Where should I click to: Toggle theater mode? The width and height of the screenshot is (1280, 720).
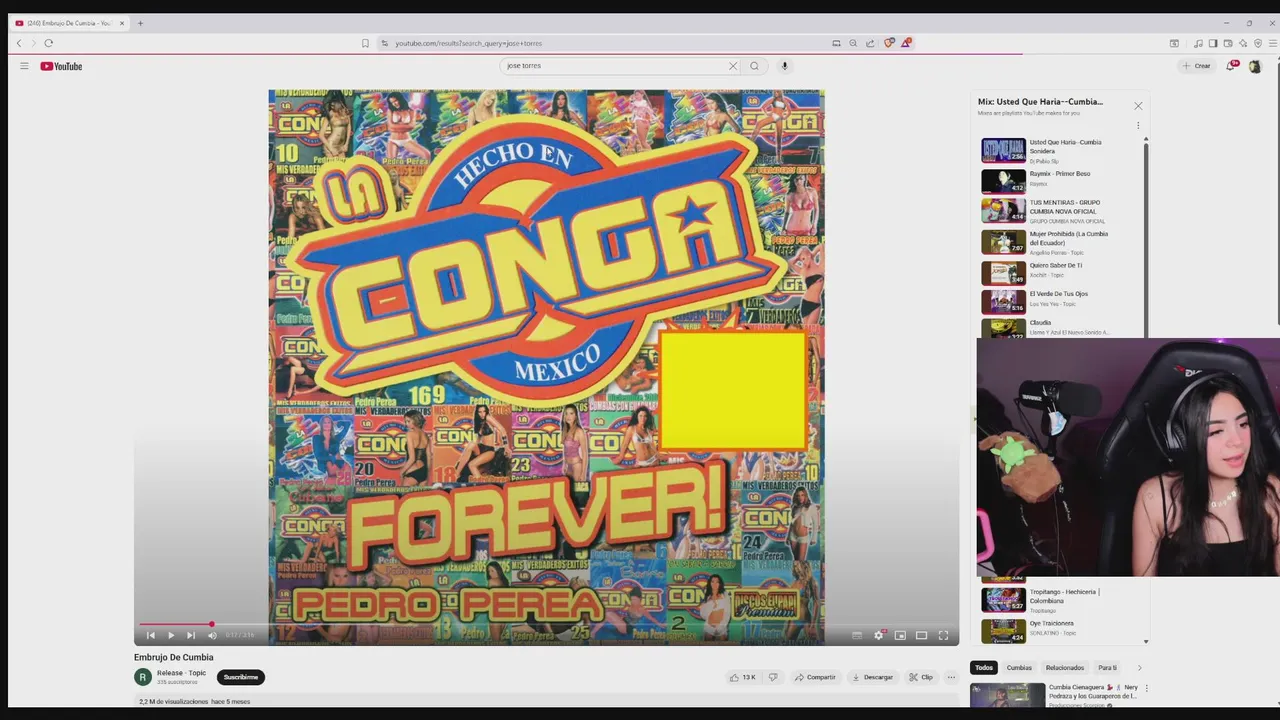[x=921, y=635]
